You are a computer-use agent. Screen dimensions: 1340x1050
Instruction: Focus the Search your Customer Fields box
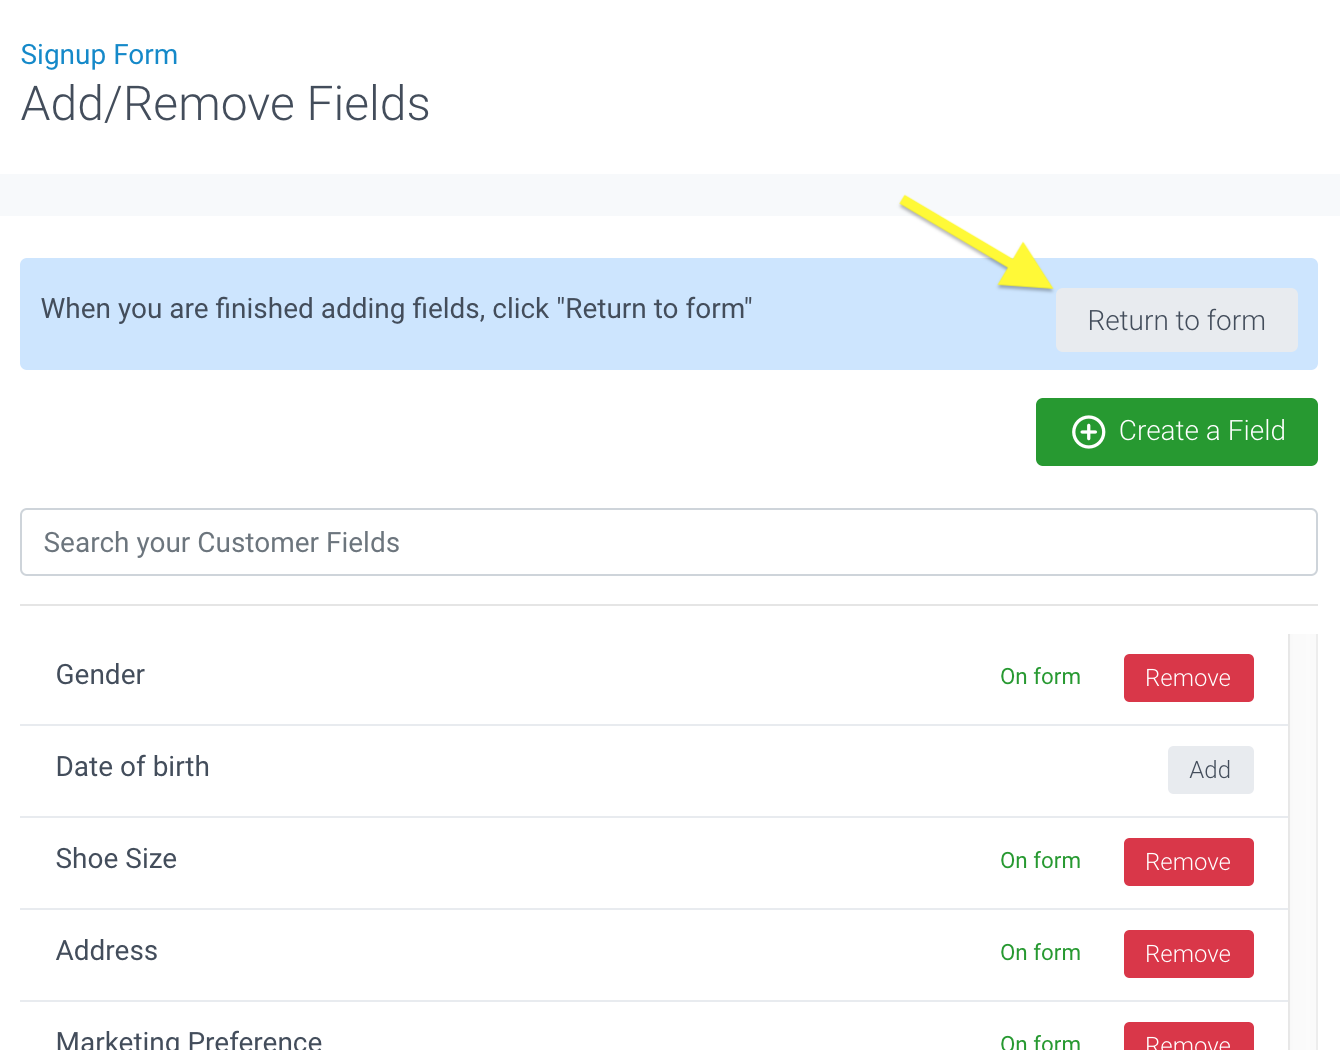point(668,542)
